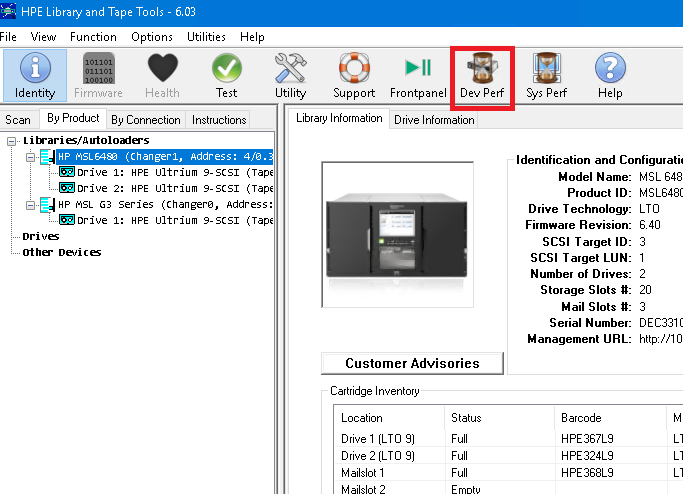Select the Identity toolbar icon
Screen dimensions: 683x494
point(35,75)
